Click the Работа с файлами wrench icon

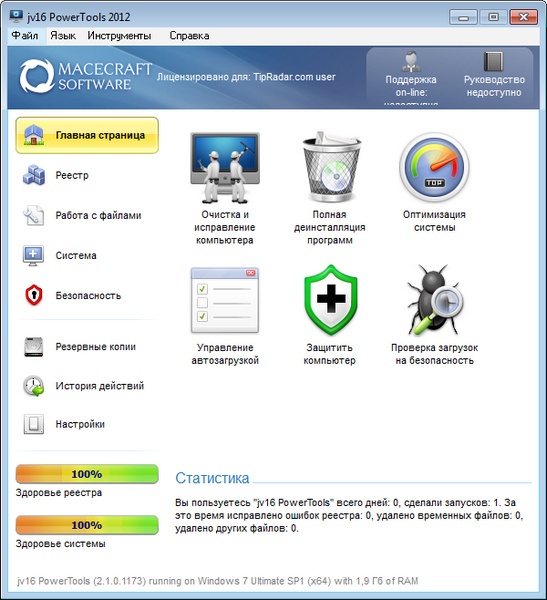pyautogui.click(x=34, y=215)
